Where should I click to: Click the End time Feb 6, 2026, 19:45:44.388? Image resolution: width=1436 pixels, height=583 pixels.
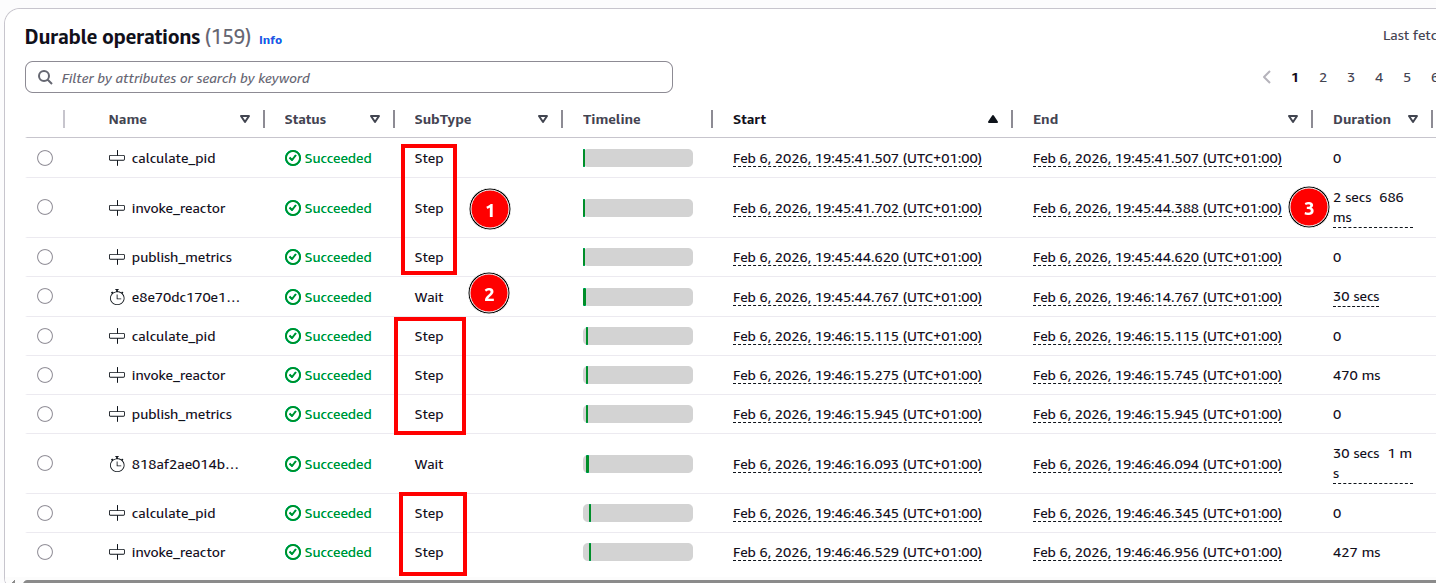(x=1157, y=208)
